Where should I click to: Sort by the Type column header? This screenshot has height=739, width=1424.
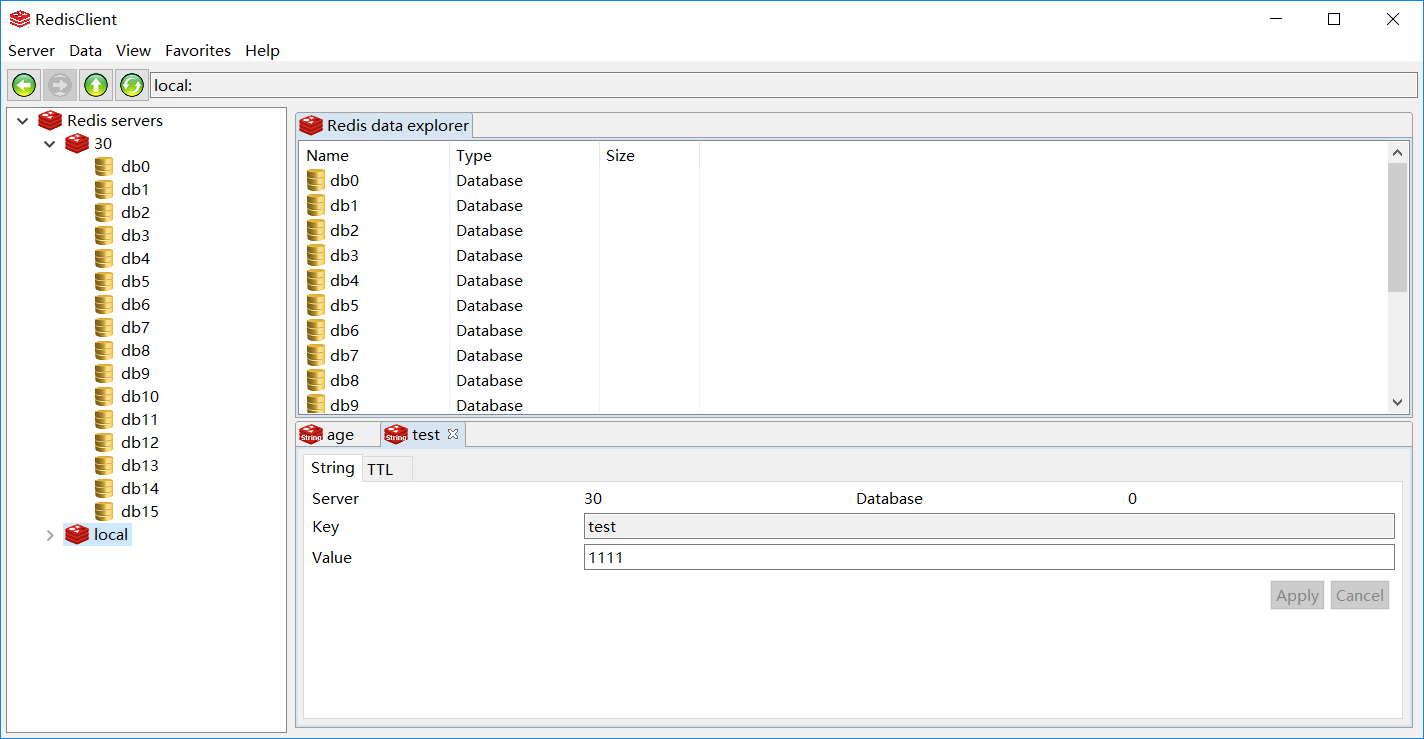(524, 155)
